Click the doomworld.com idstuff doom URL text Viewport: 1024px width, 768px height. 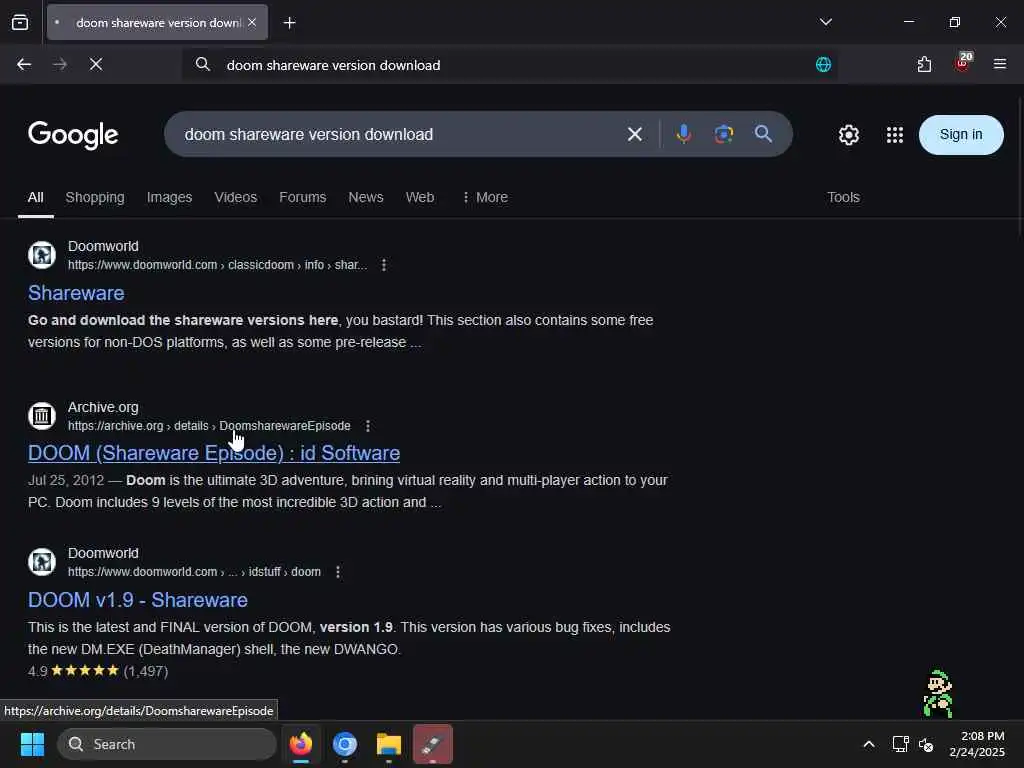click(194, 572)
